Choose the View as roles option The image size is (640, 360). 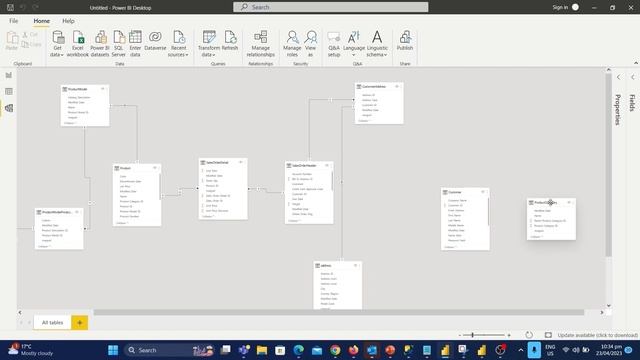click(x=310, y=44)
